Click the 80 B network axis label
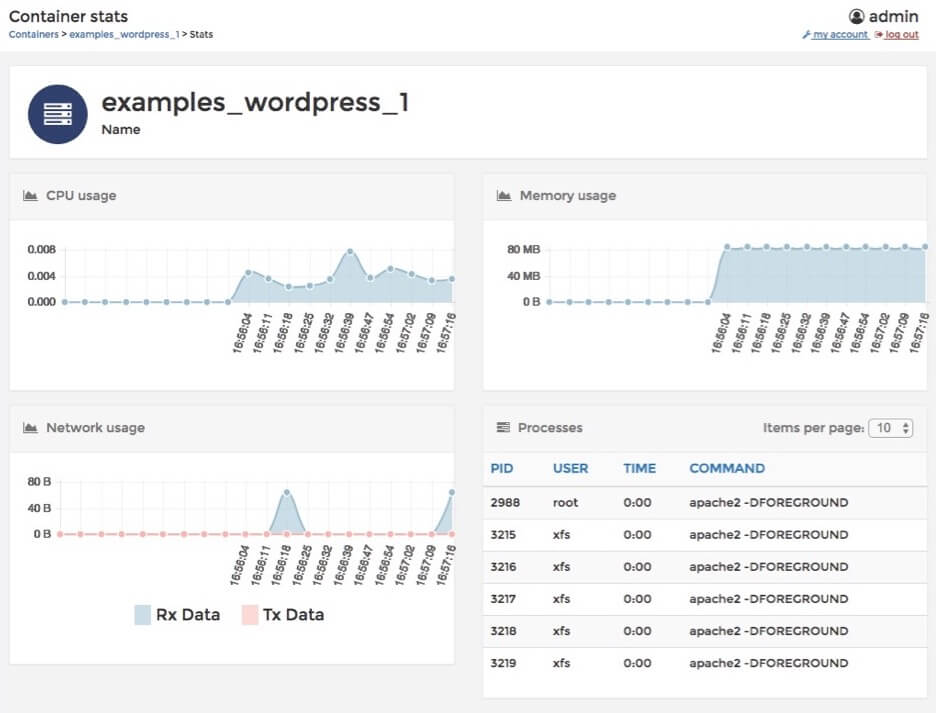936x713 pixels. 39,481
